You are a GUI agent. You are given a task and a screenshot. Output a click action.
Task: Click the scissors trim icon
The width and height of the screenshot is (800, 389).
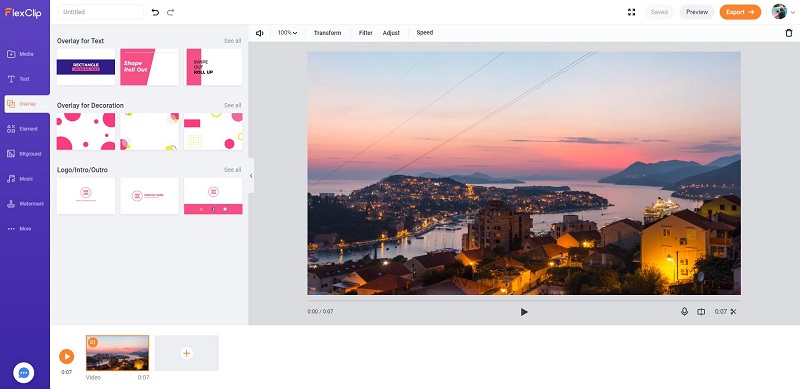(734, 311)
